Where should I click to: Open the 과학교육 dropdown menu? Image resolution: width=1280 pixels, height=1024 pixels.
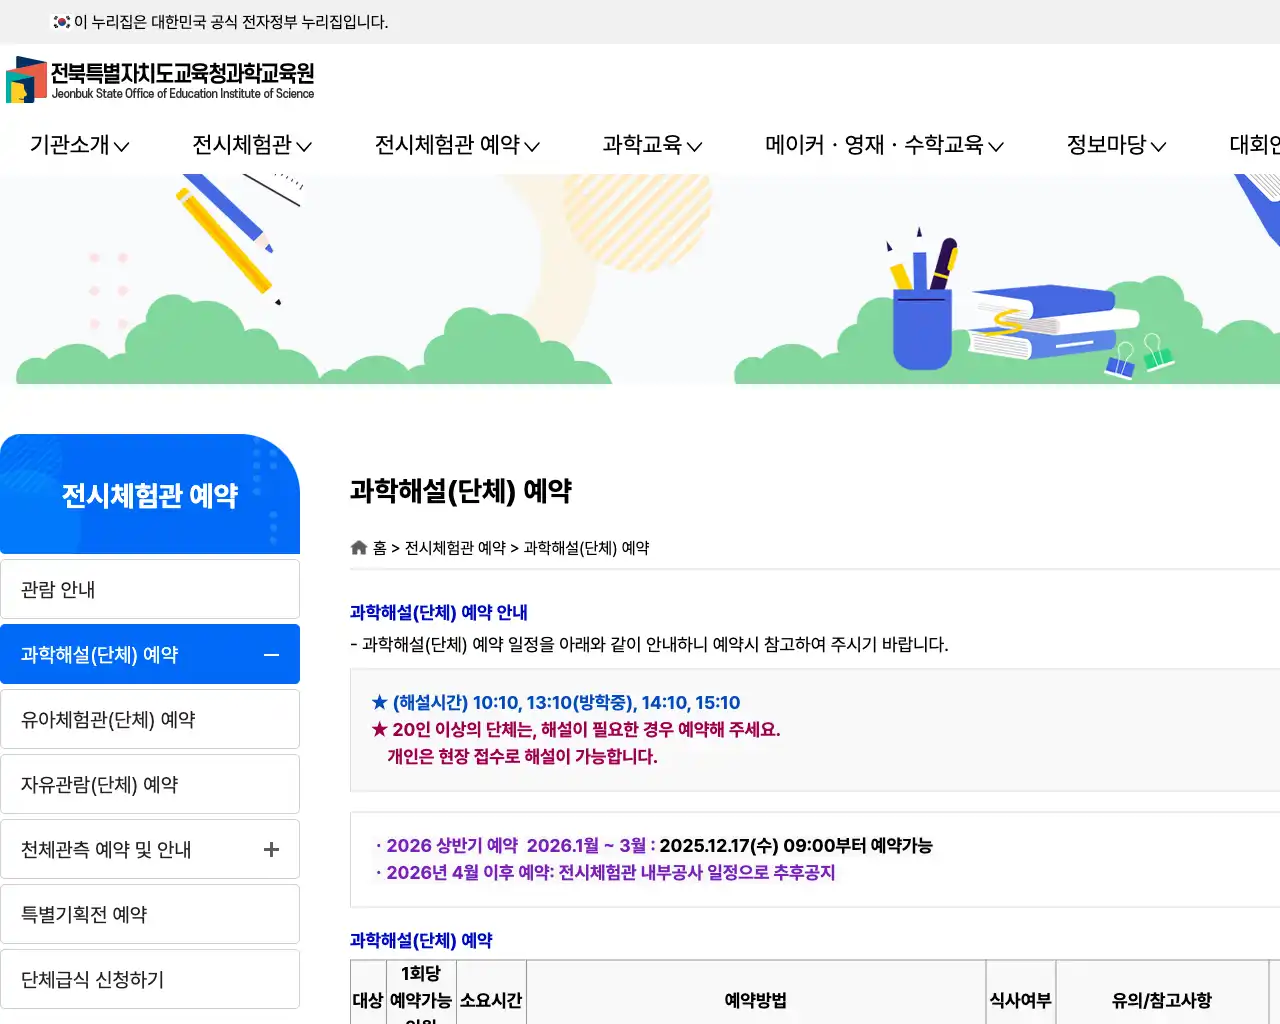tap(651, 145)
